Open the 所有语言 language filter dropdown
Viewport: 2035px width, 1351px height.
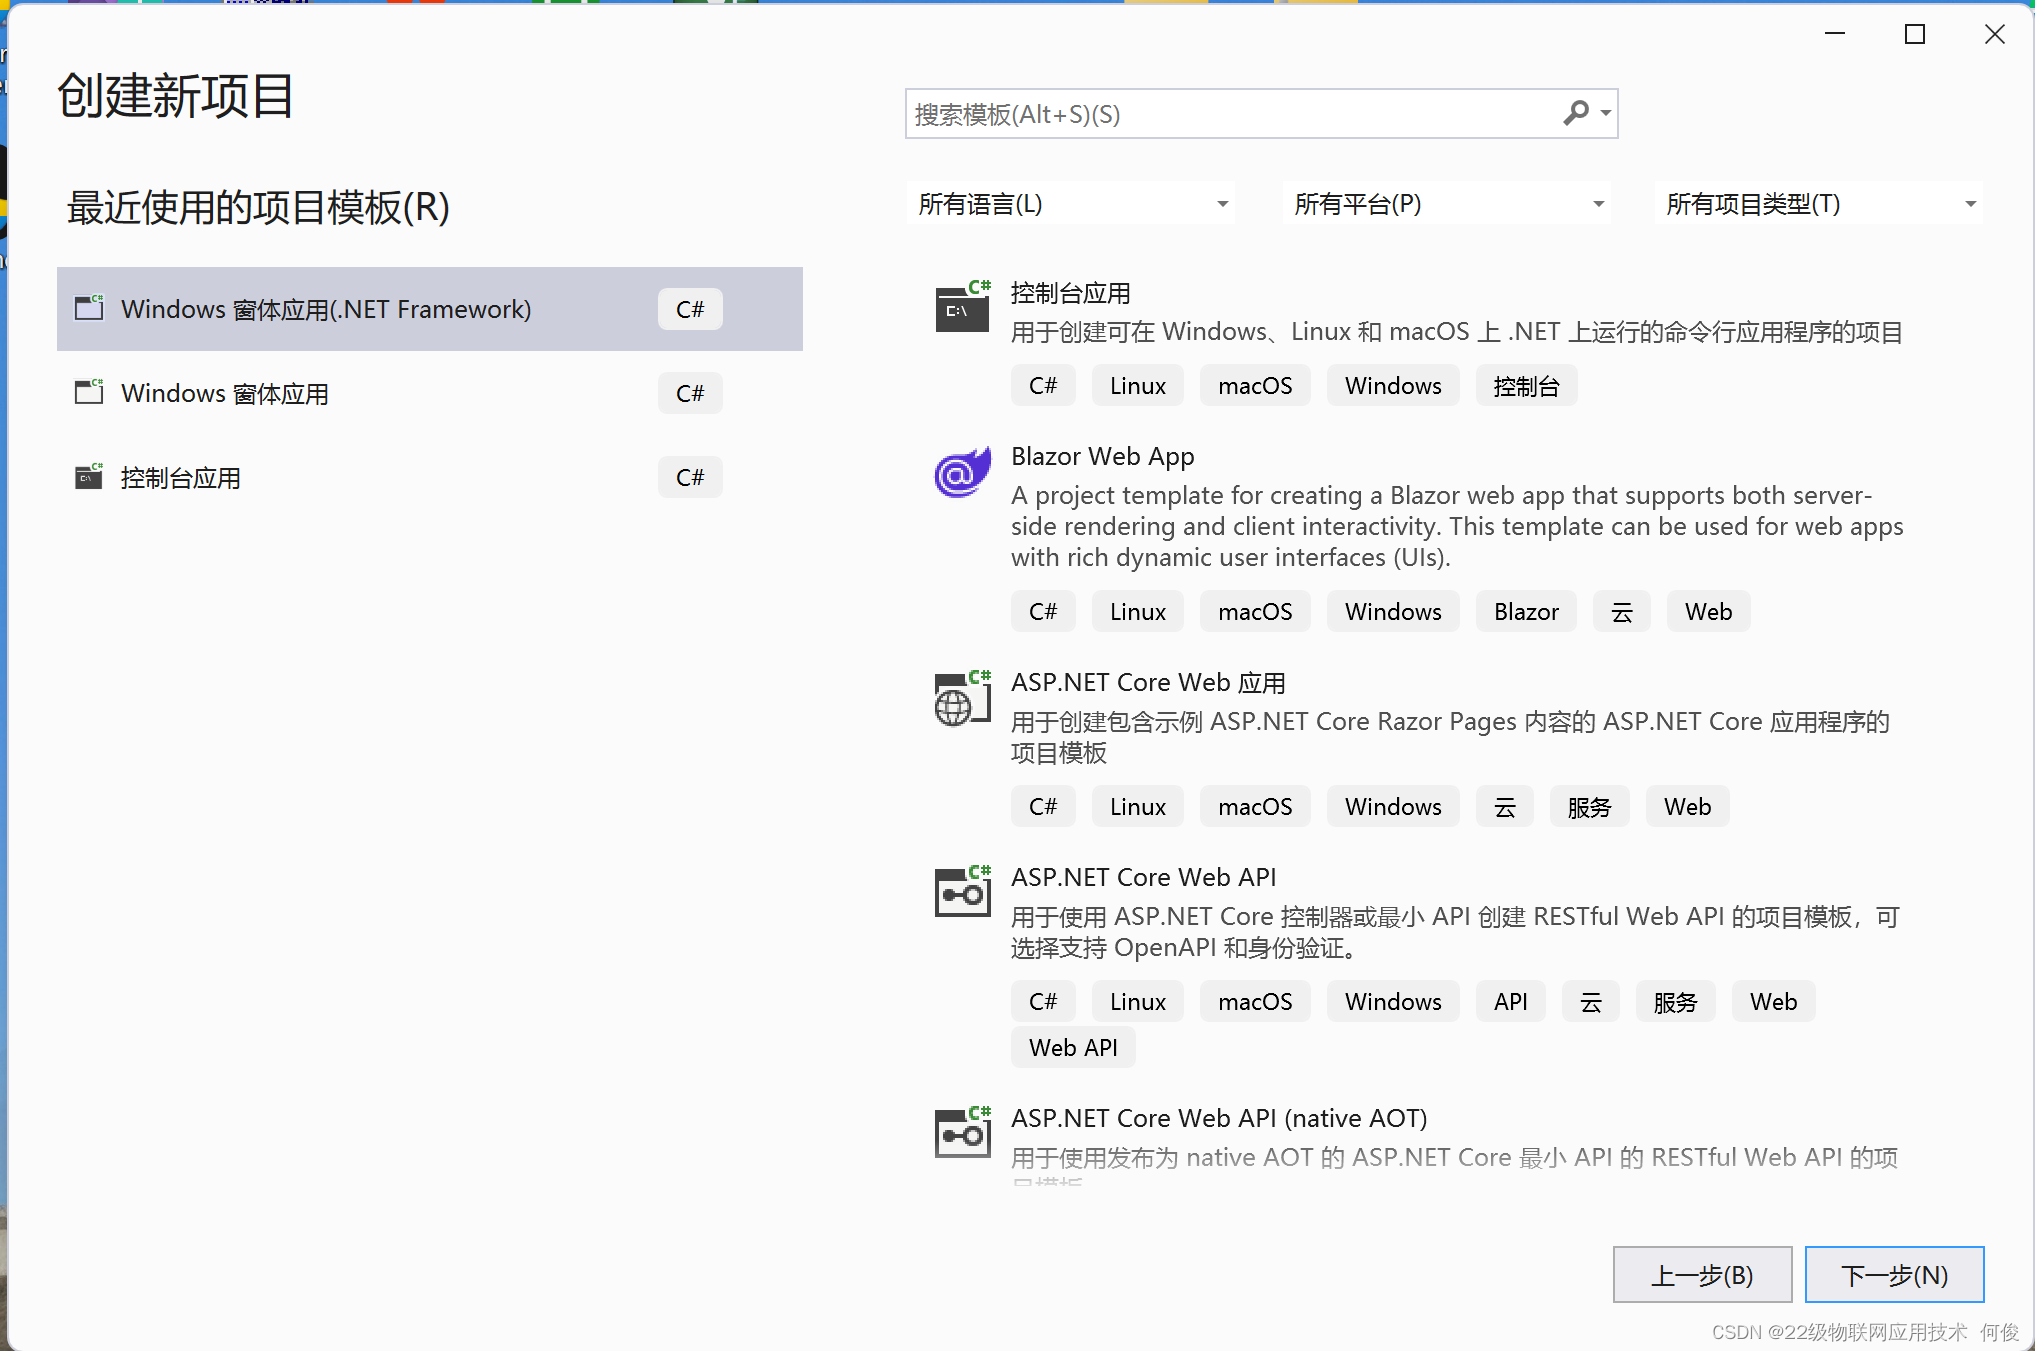click(1071, 204)
